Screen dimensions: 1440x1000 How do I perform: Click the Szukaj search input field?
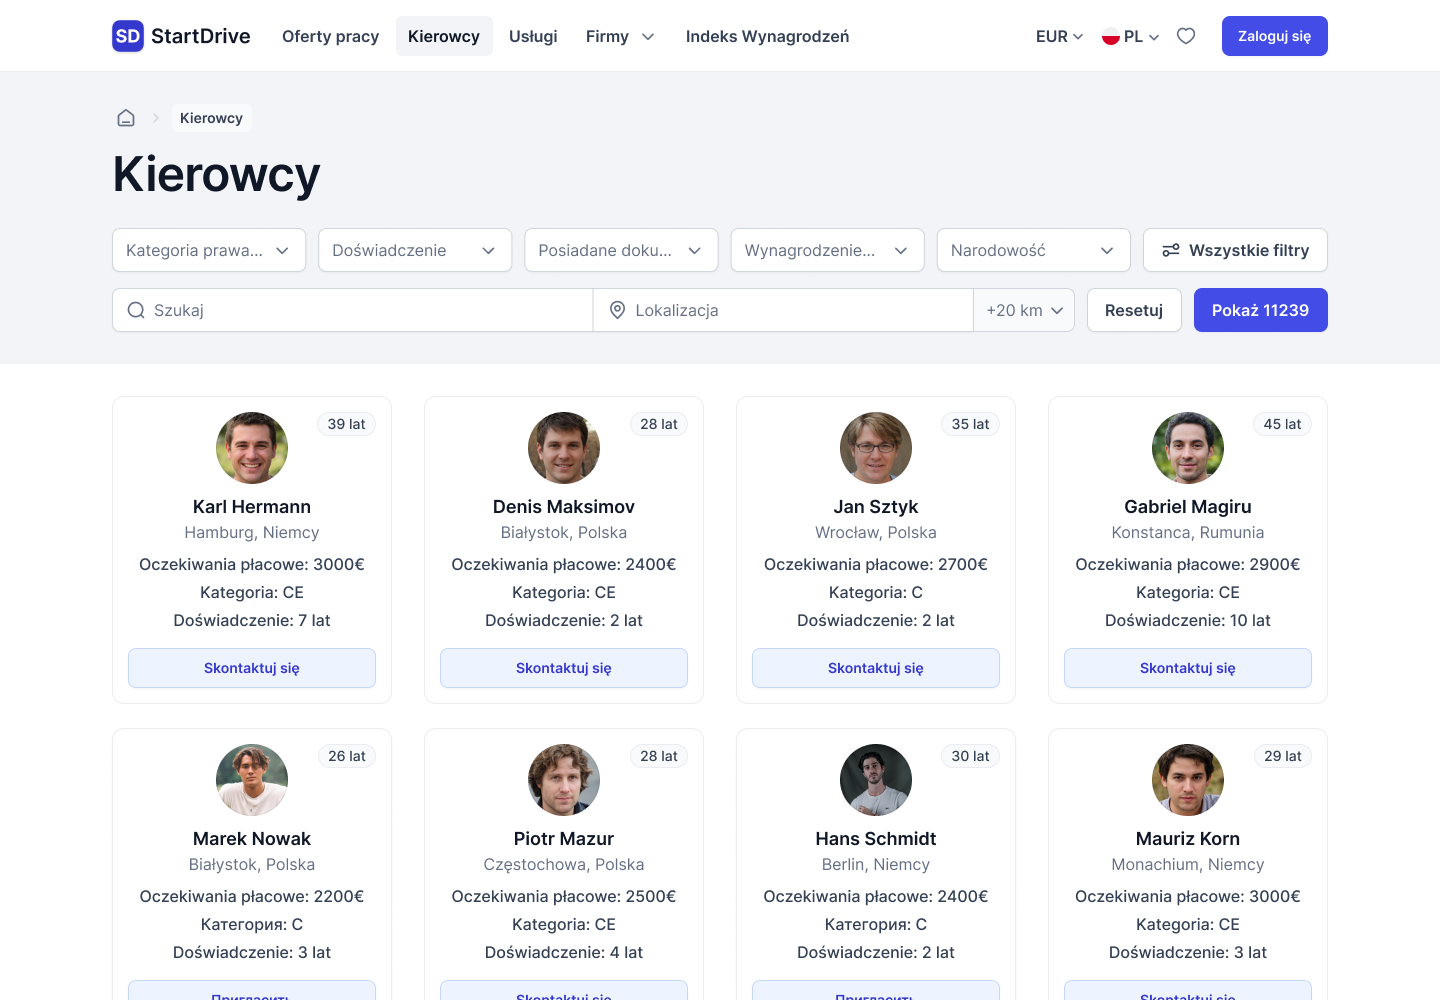coord(352,310)
